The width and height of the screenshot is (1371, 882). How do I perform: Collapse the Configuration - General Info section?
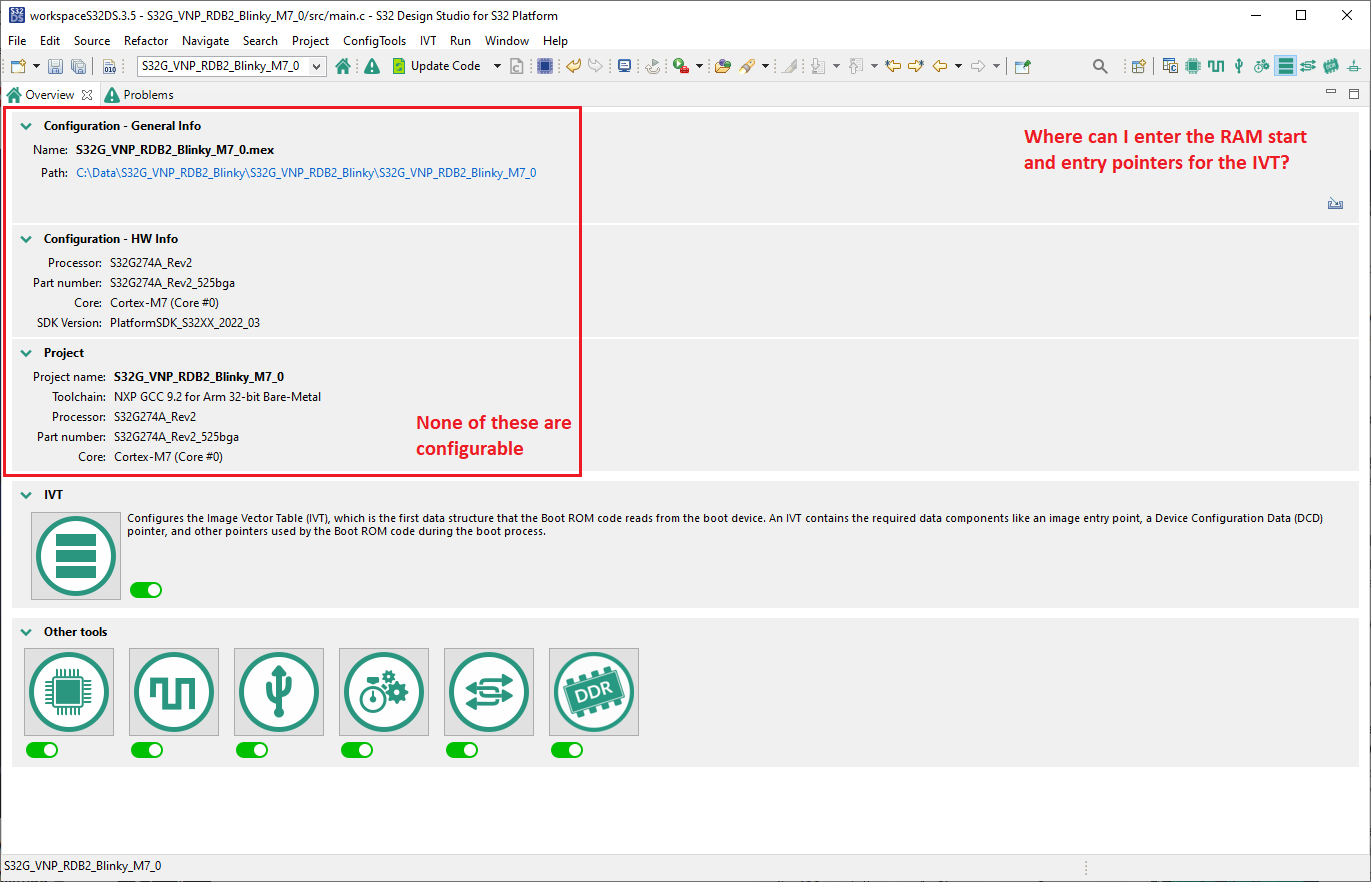[x=24, y=125]
